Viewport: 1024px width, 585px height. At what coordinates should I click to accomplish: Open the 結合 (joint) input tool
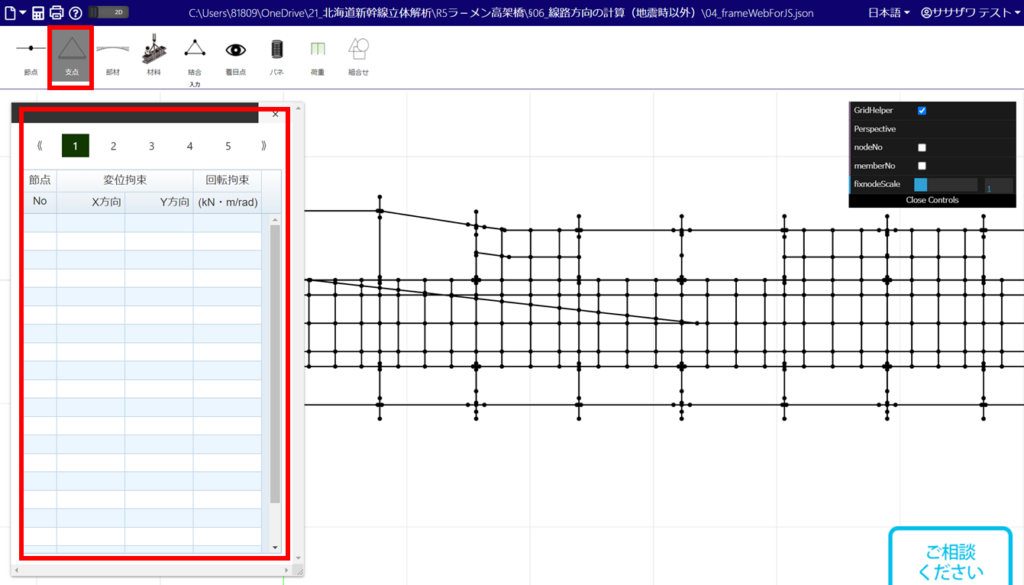click(195, 56)
